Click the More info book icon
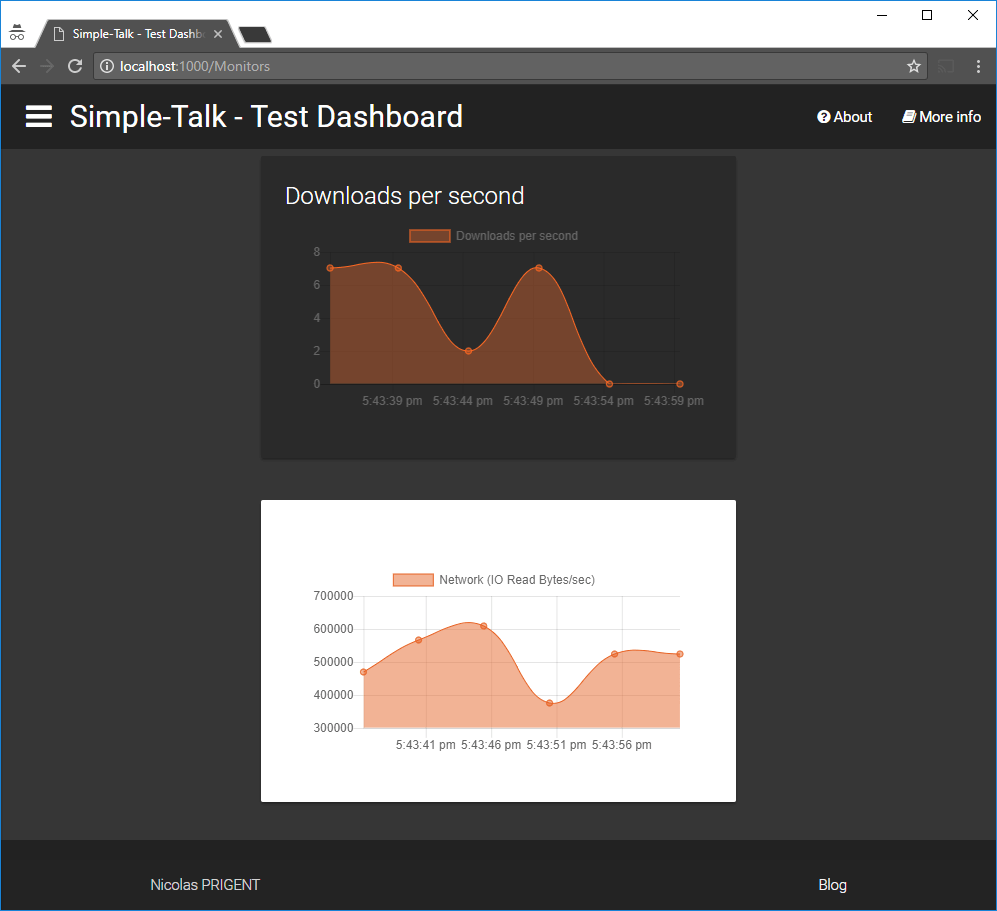 (909, 117)
